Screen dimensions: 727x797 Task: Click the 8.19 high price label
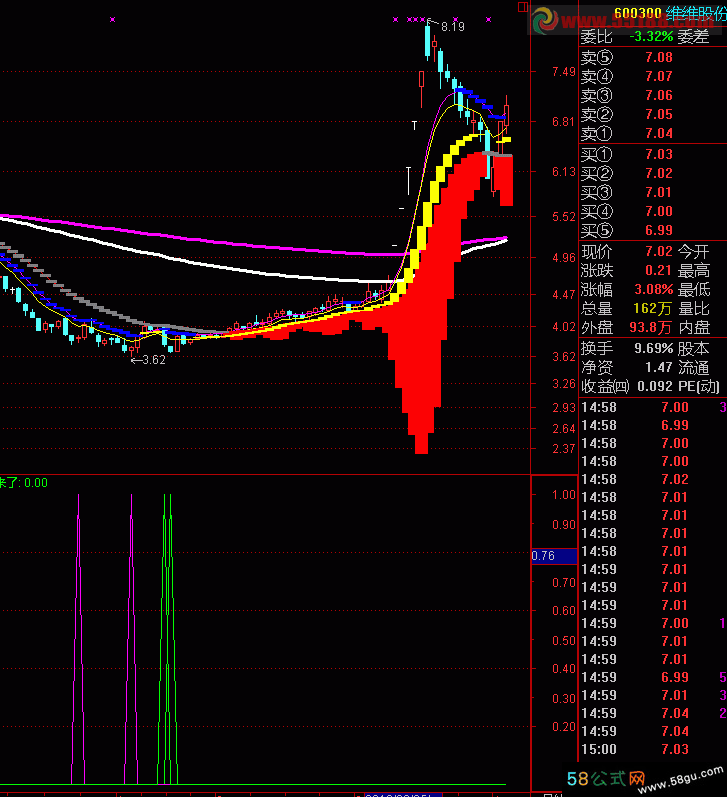tap(452, 26)
